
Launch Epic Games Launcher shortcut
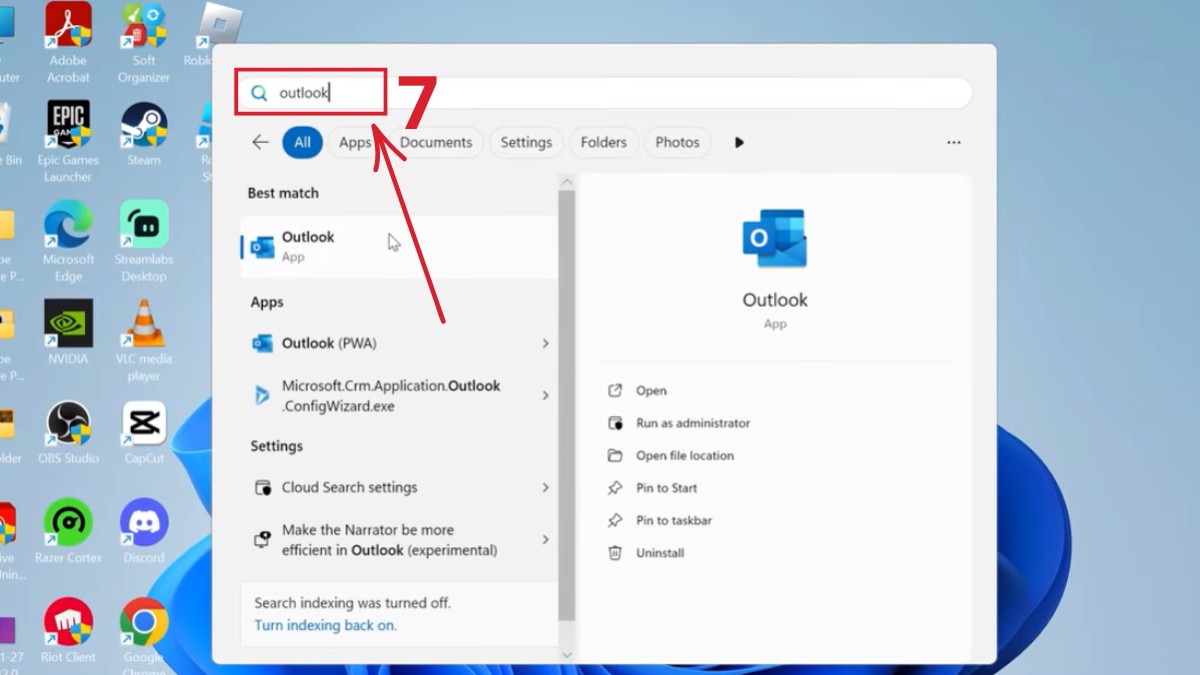tap(68, 141)
